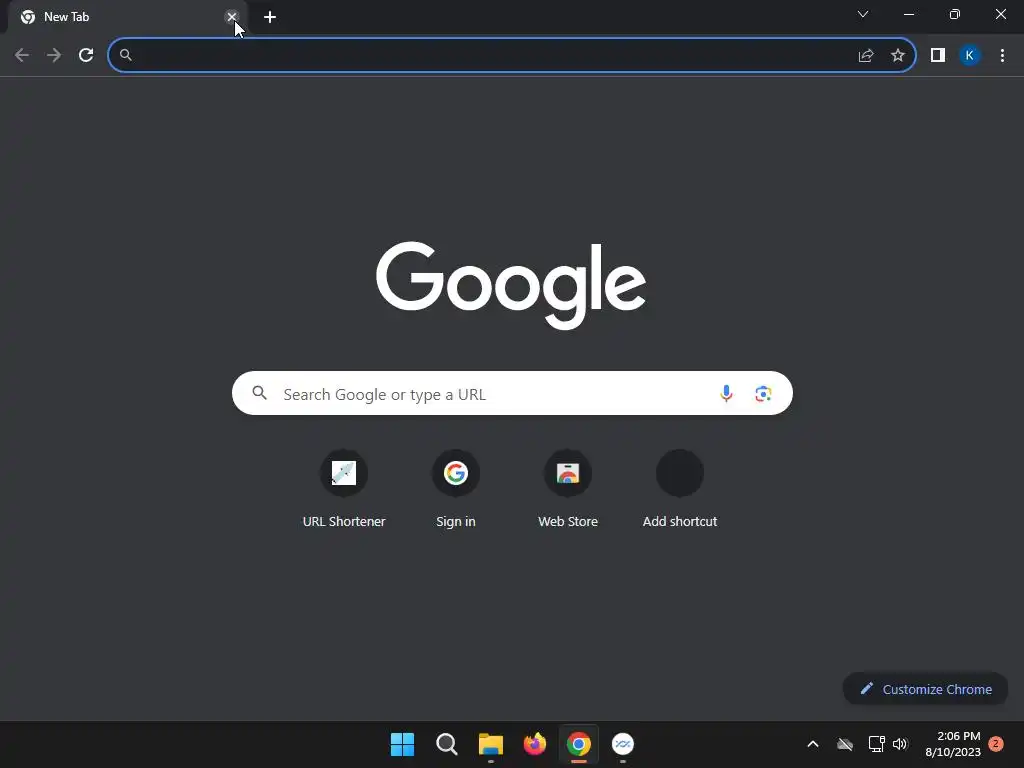Launch Firefox from the taskbar

point(535,744)
